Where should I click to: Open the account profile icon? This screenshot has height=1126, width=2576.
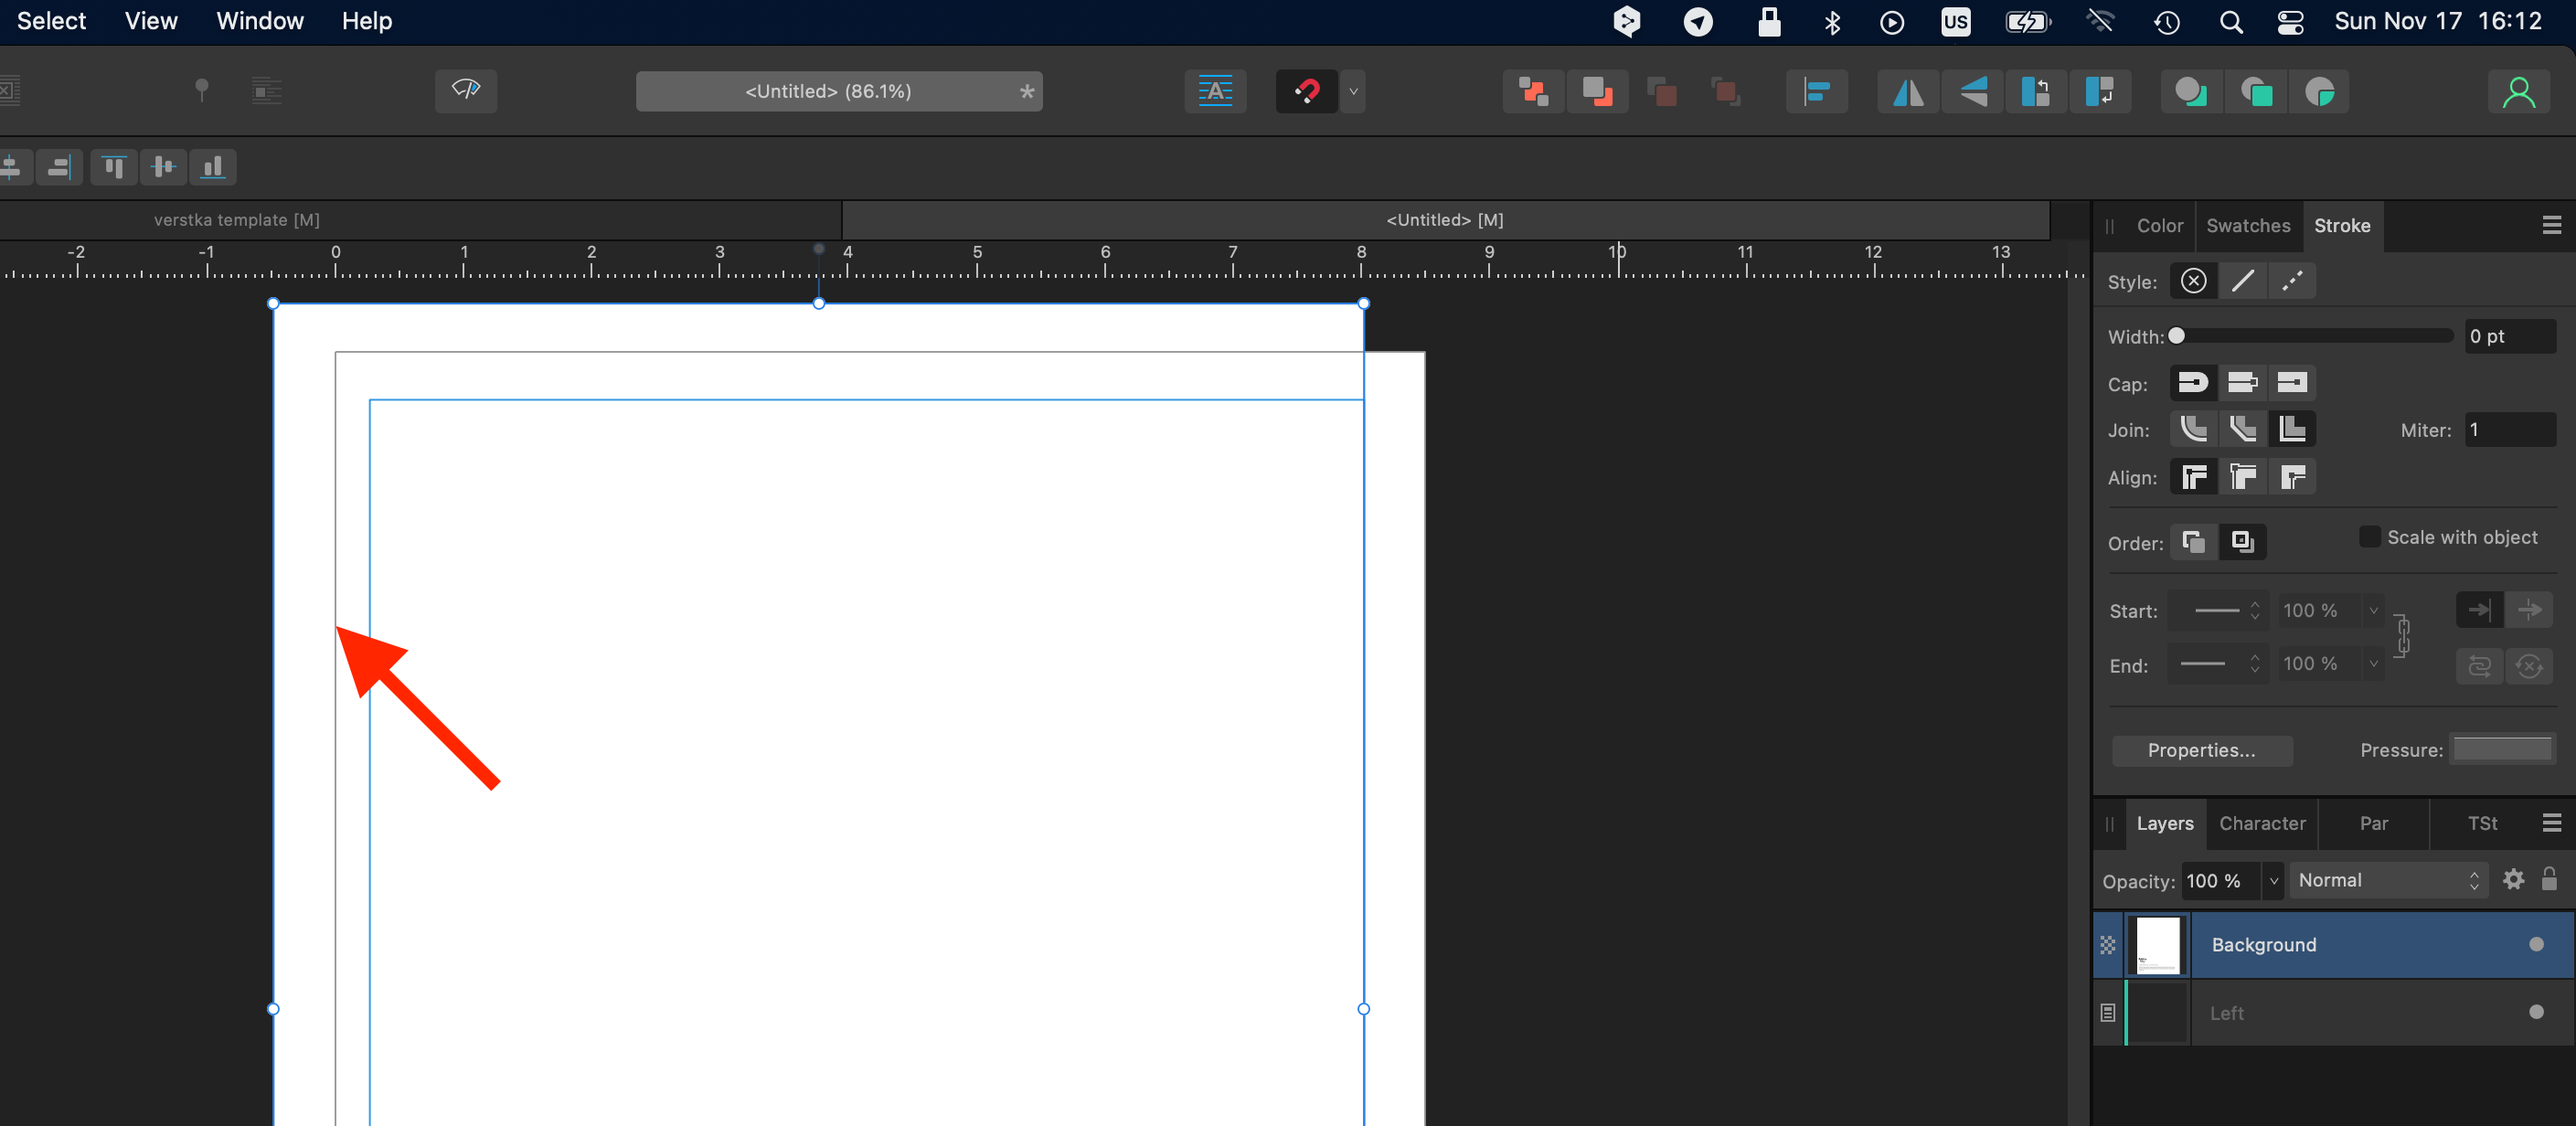tap(2518, 92)
